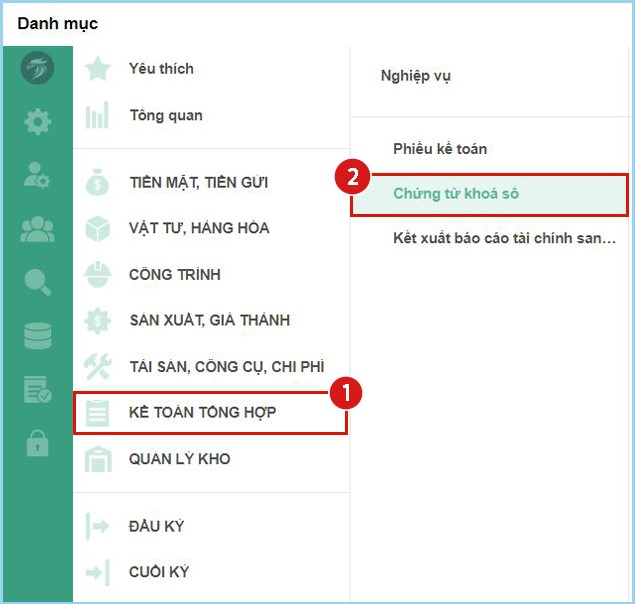Open Chứng từ khoá sổ
The width and height of the screenshot is (635, 604).
(456, 193)
